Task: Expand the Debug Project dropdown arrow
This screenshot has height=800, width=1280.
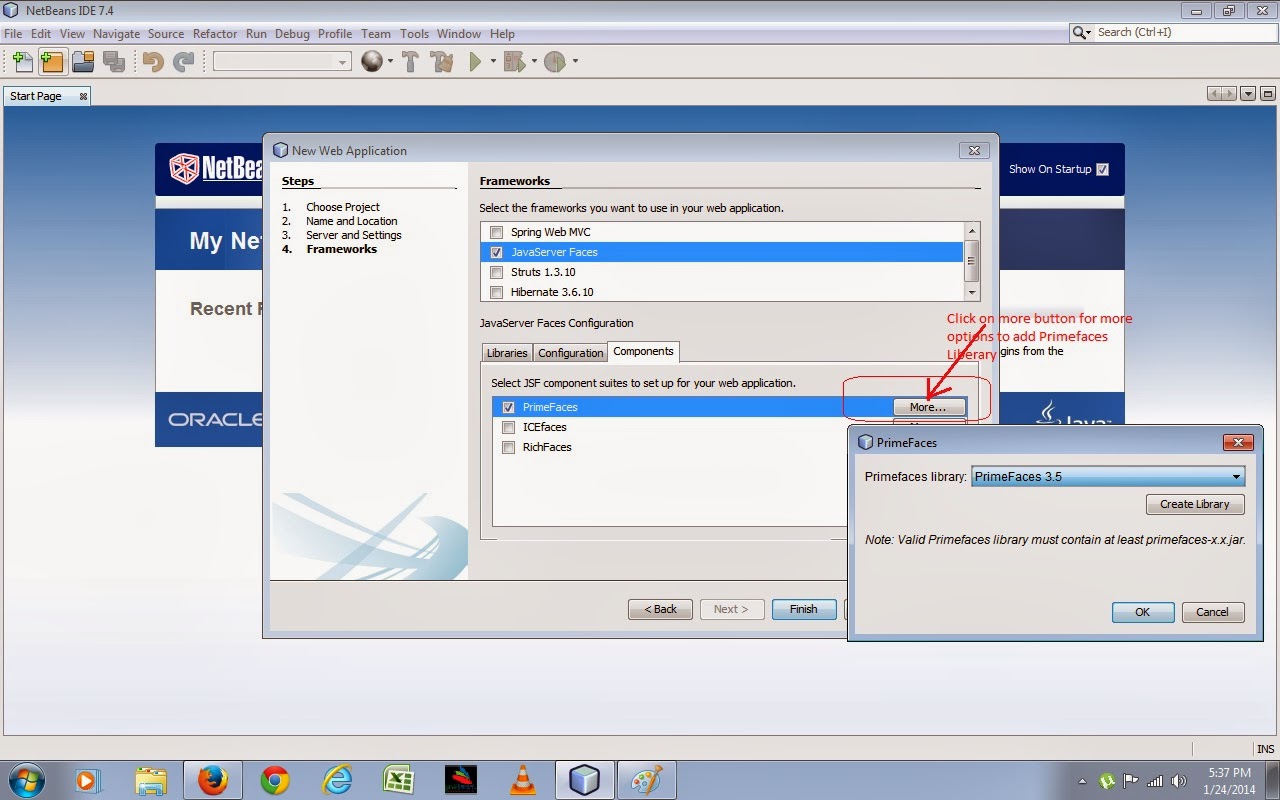Action: click(x=534, y=62)
